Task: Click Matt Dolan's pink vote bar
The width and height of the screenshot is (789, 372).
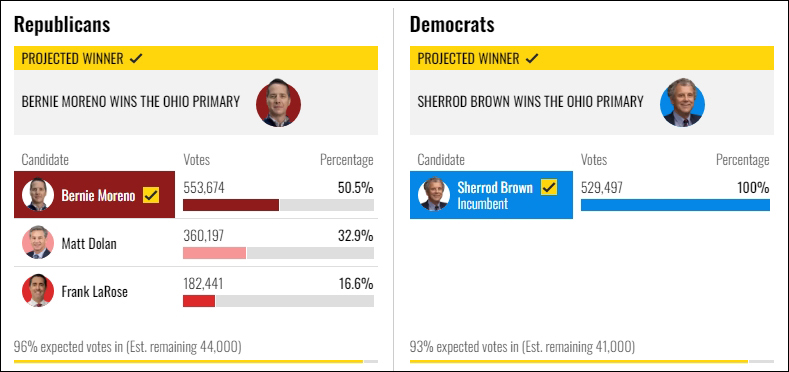Action: tap(214, 253)
